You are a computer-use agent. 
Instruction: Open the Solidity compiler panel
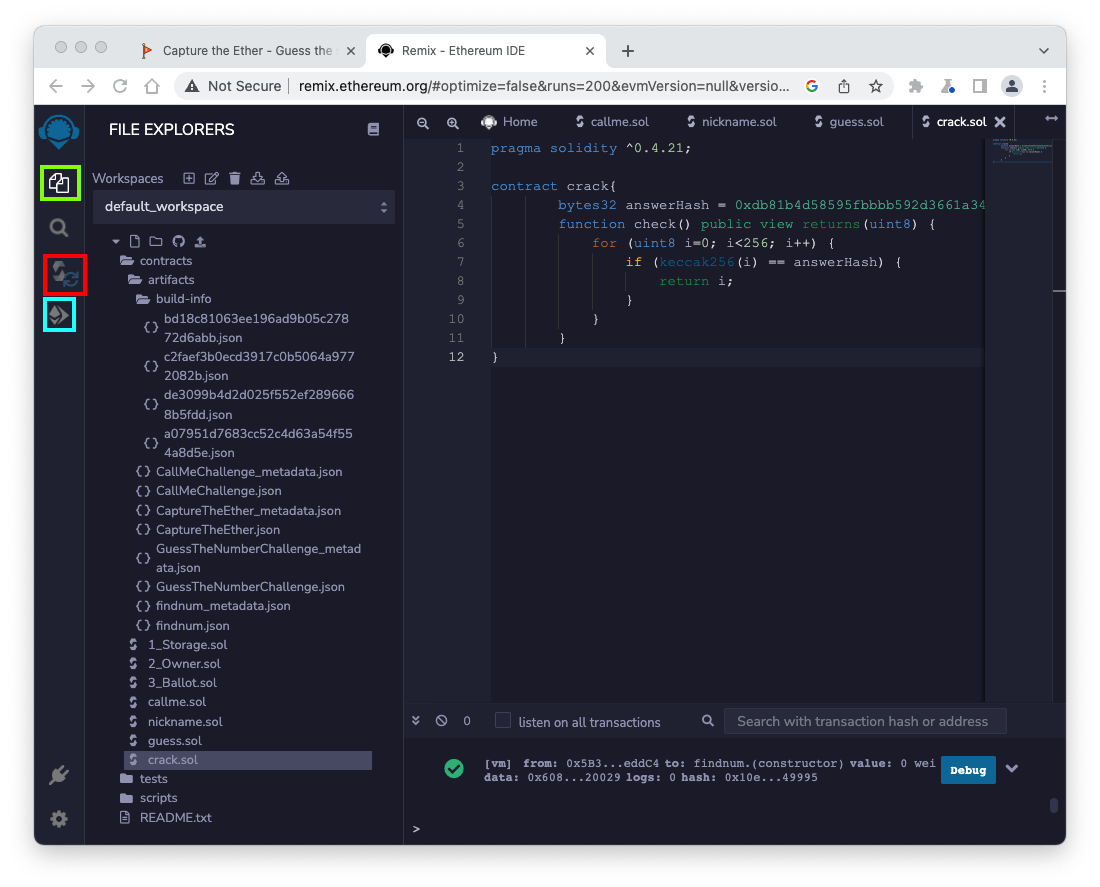[65, 274]
